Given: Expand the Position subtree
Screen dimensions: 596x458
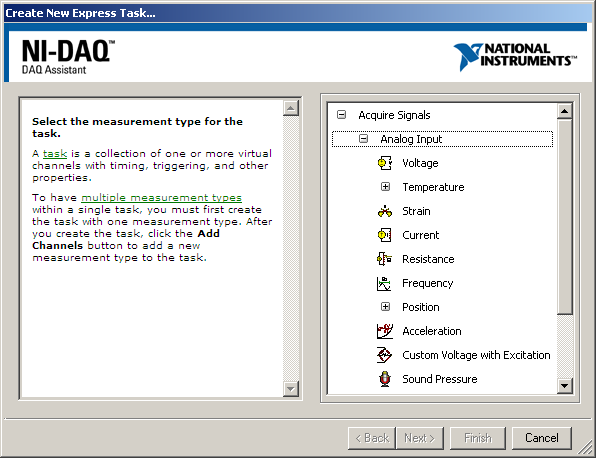Looking at the screenshot, I should pyautogui.click(x=385, y=307).
